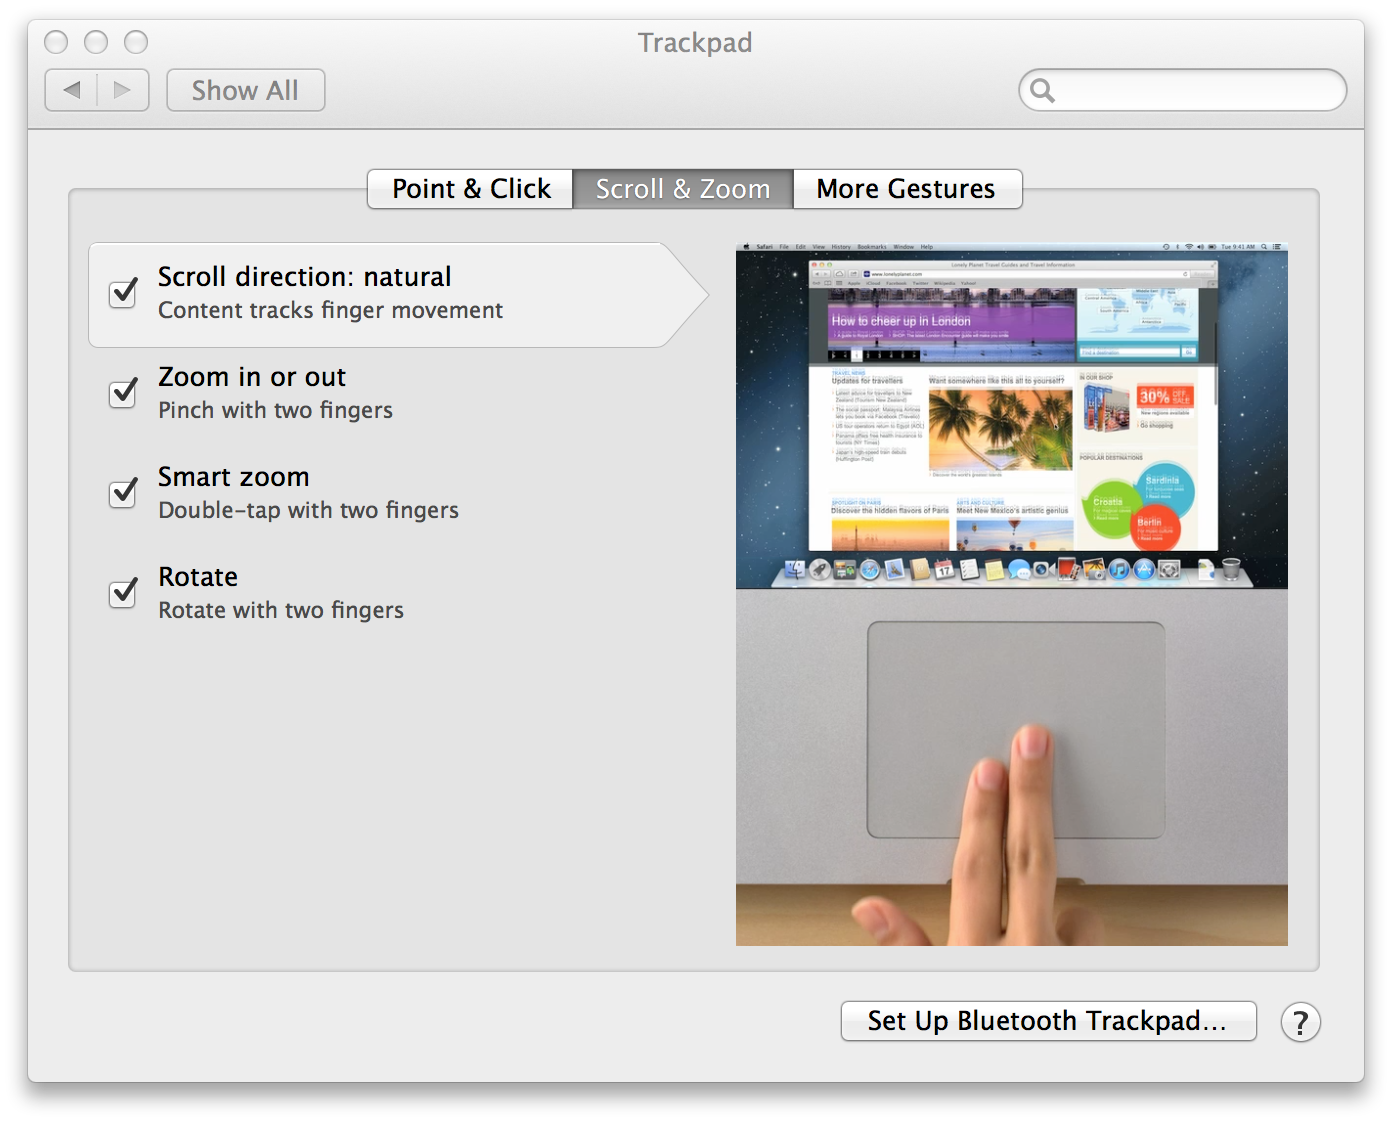Viewport: 1392px width, 1122px height.
Task: Click the "Double-tap with two fingers" description
Action: (308, 510)
